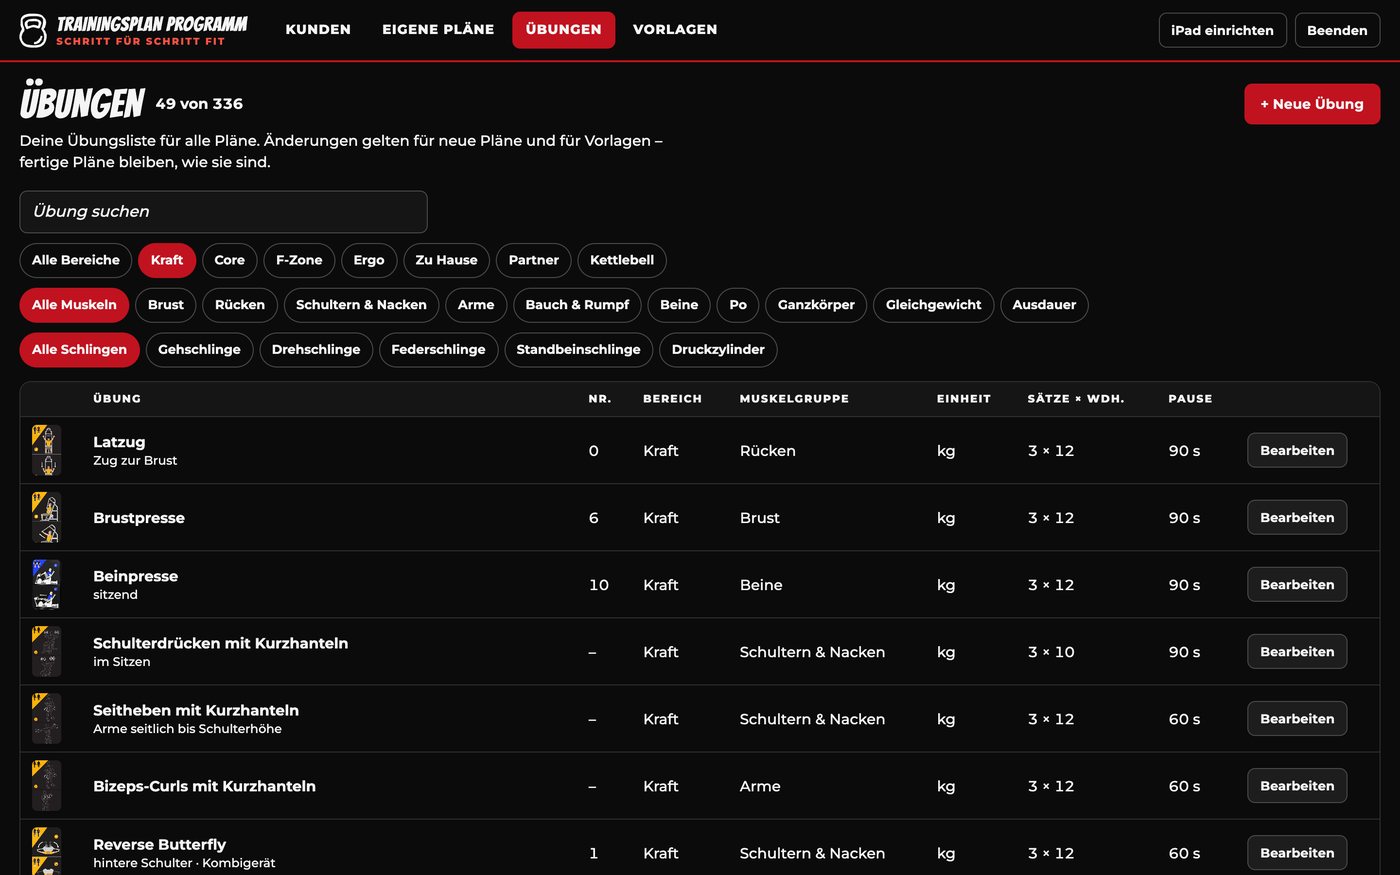Enable the F-Zone filter
The height and width of the screenshot is (875, 1400).
click(x=299, y=260)
